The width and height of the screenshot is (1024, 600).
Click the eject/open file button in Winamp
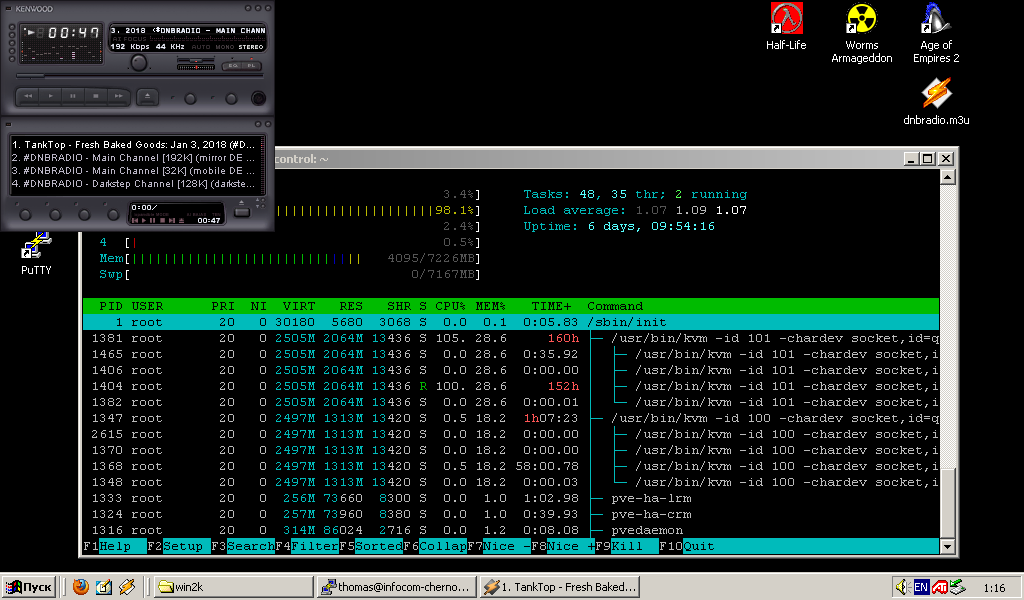coord(148,97)
